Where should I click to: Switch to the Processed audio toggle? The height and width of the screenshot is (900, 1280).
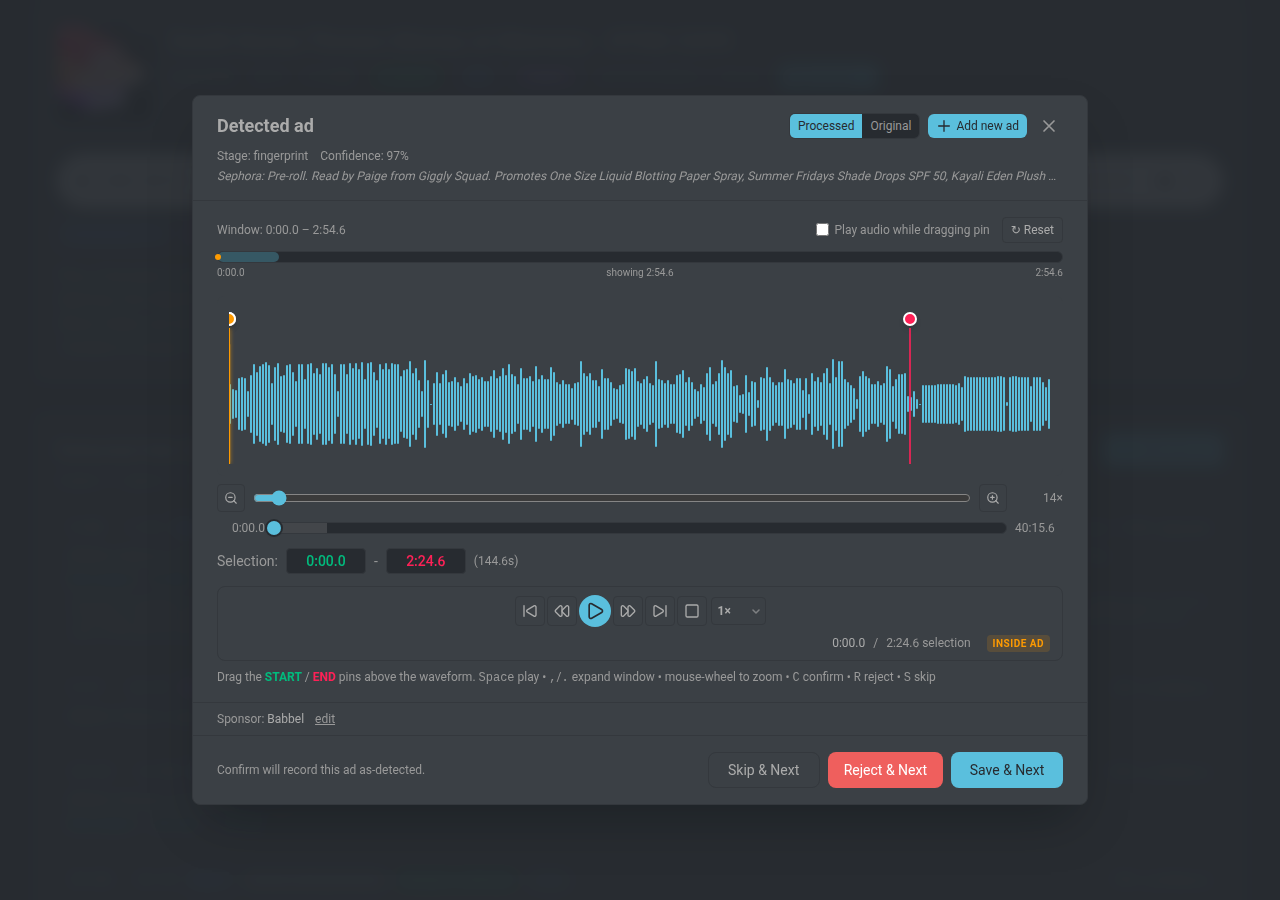(x=826, y=126)
